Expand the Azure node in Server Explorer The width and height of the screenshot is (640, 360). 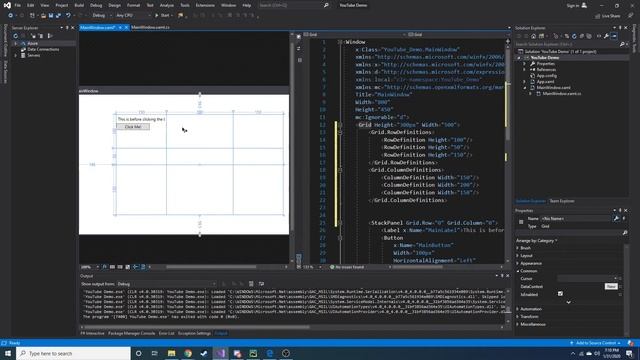(16, 43)
